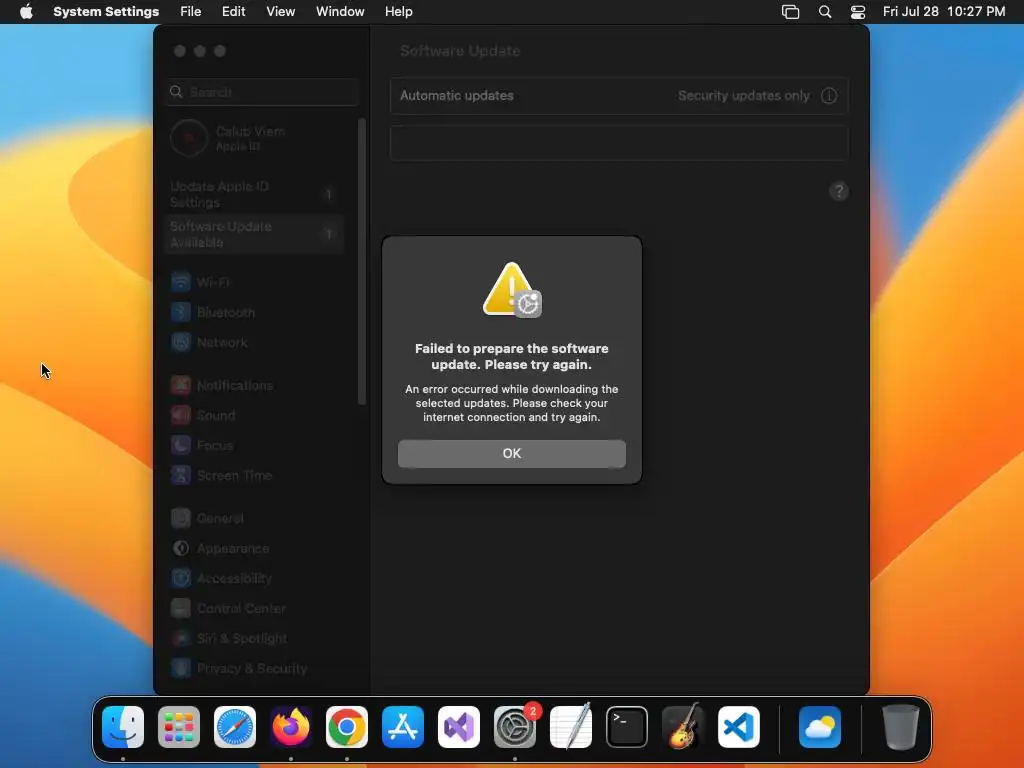
Task: Open the Weather app in Dock
Action: pos(820,727)
